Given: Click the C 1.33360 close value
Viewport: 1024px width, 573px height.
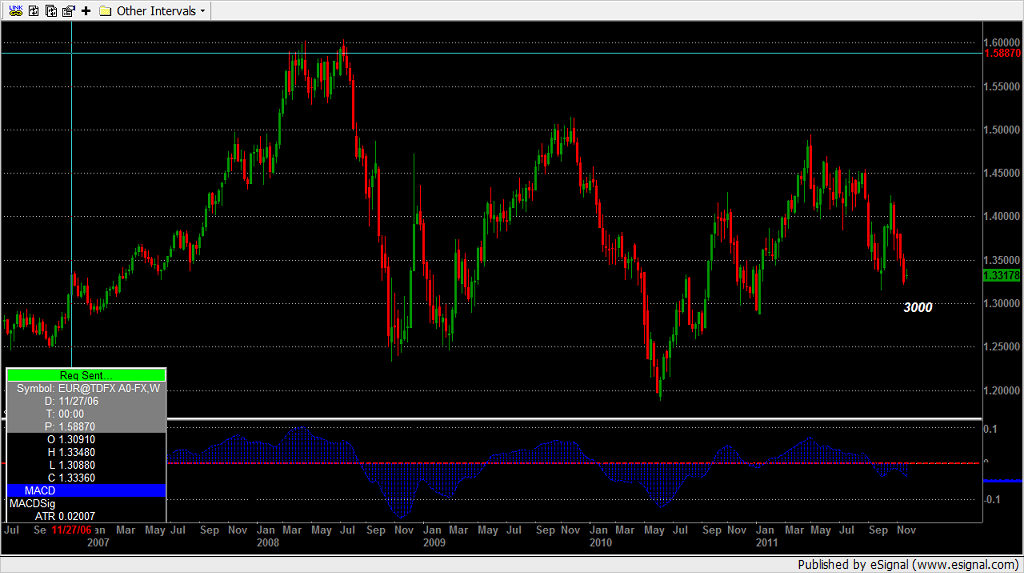Looking at the screenshot, I should point(76,478).
